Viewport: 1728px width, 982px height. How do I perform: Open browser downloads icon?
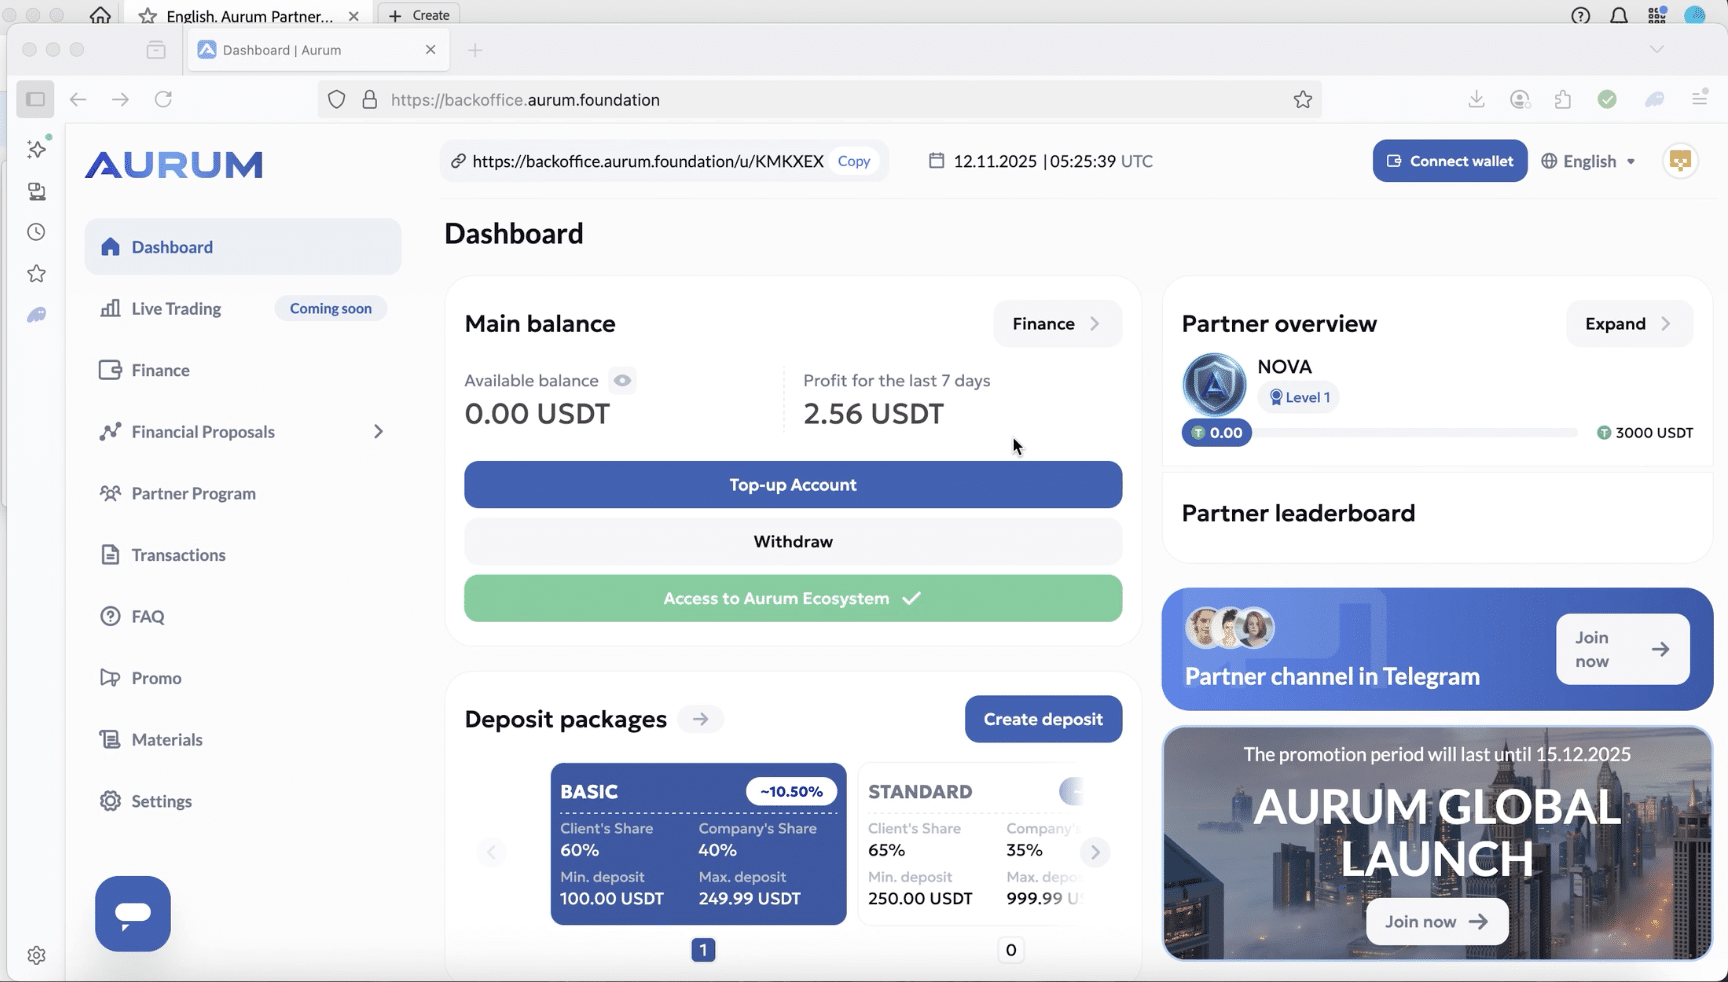(1476, 99)
